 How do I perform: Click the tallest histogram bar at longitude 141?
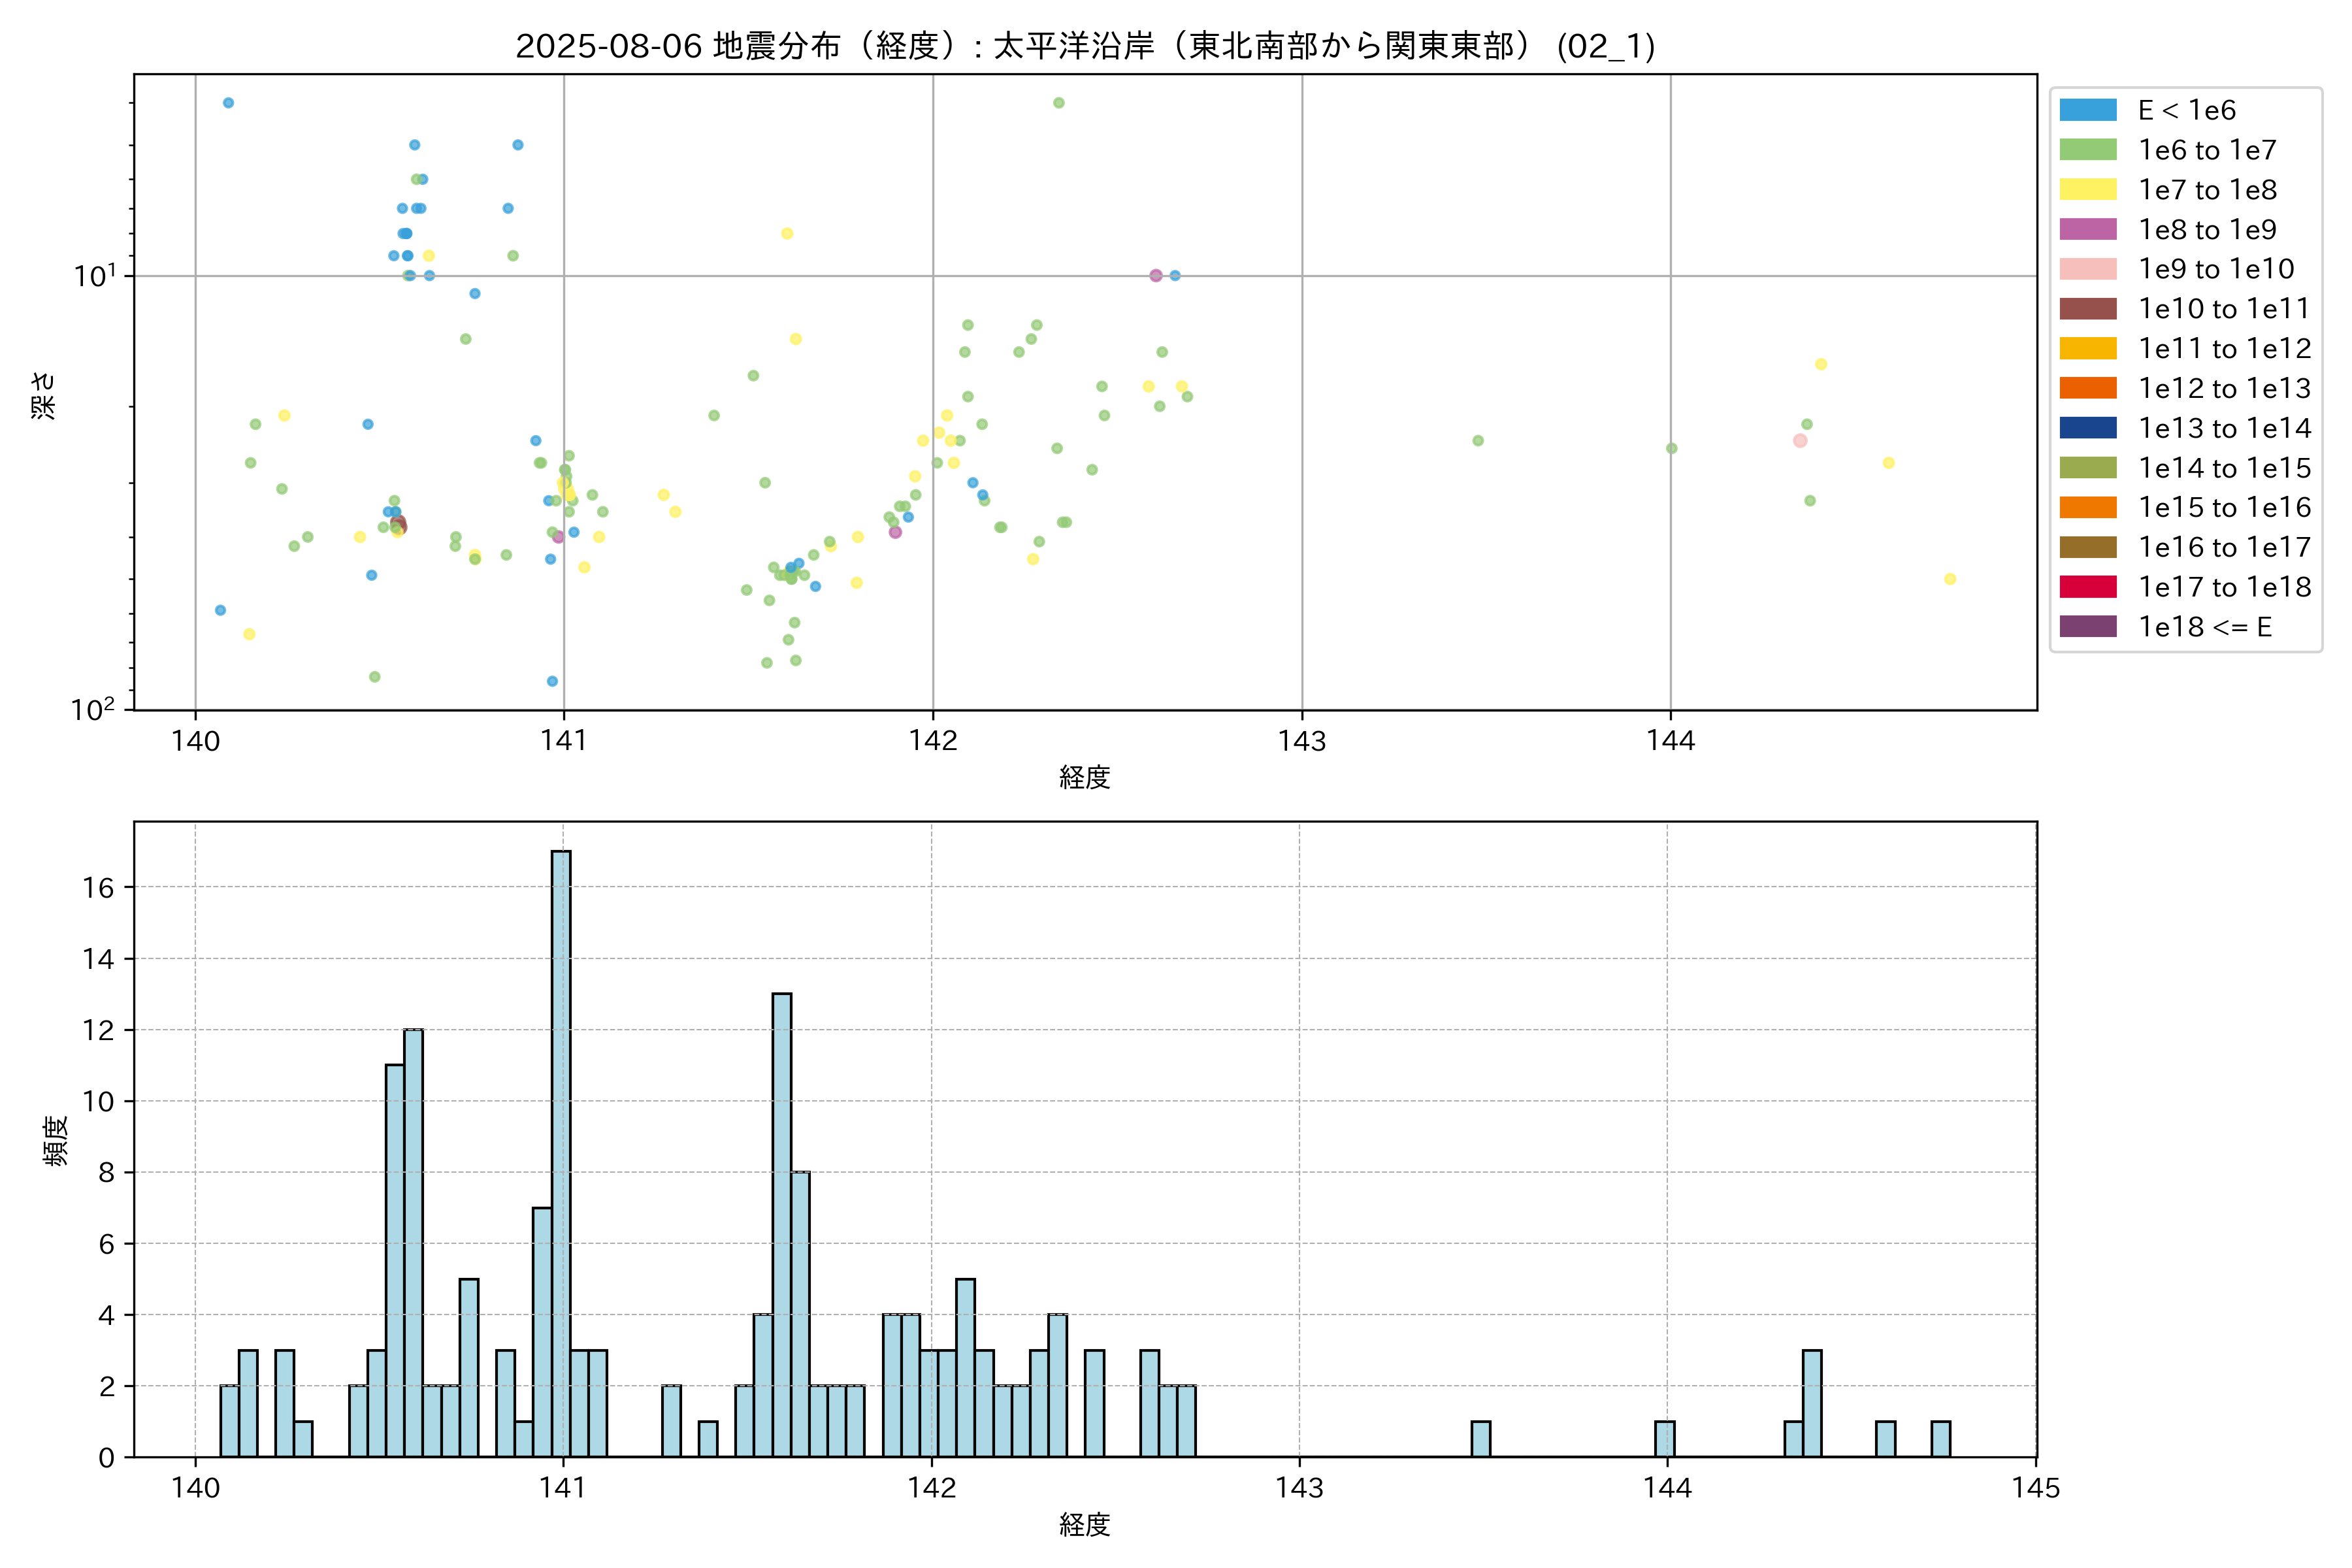coord(561,1150)
